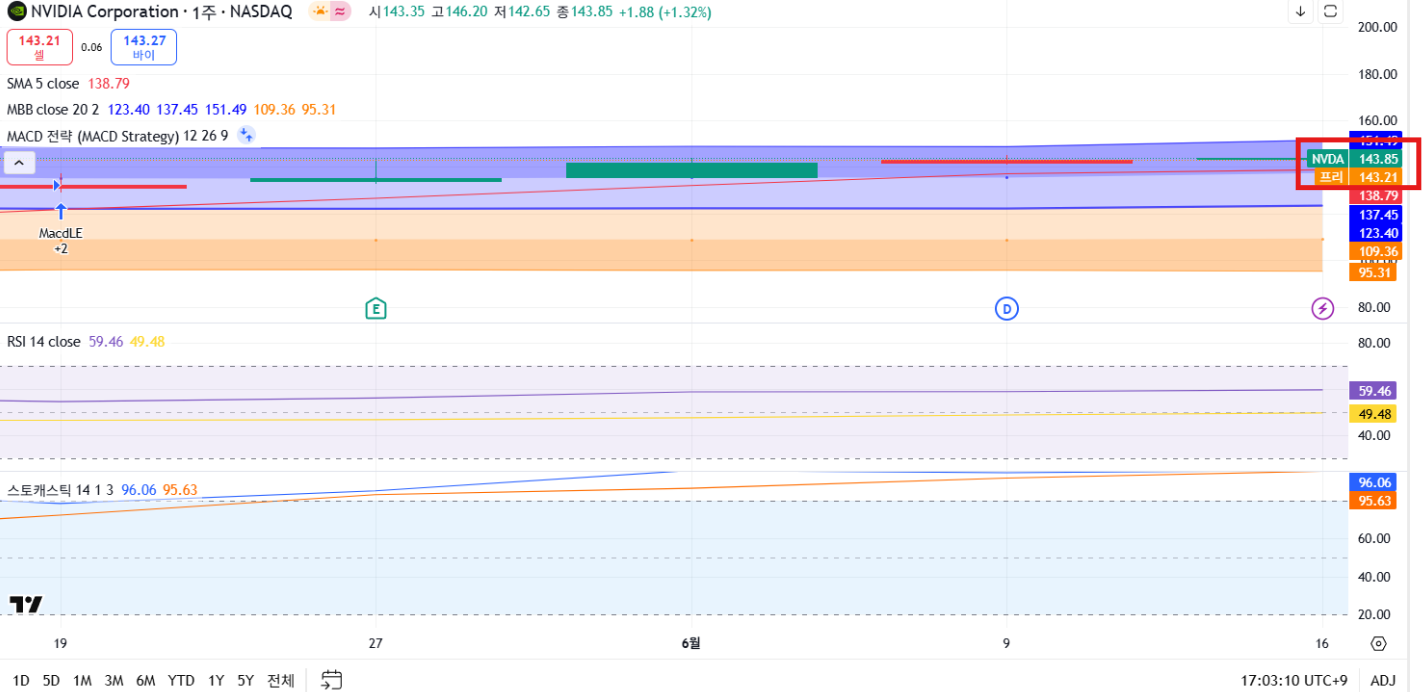Click the NVIDIA logo icon beside the symbol name
Screen dimensions: 1422x692
17,12
